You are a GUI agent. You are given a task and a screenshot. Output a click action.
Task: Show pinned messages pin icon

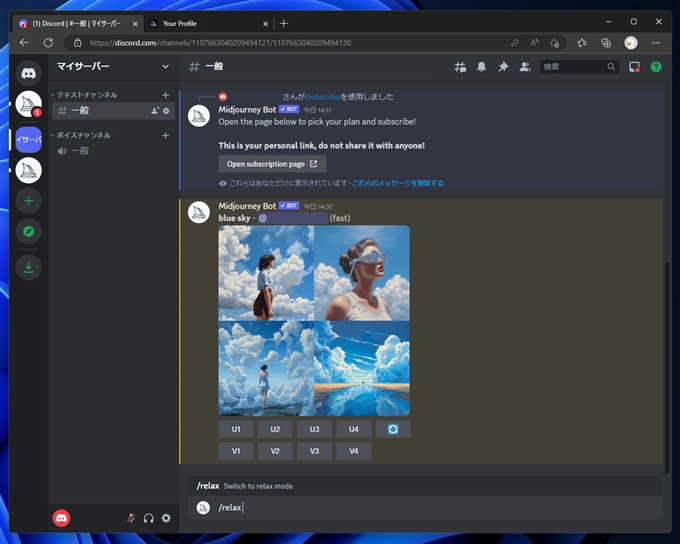(503, 67)
